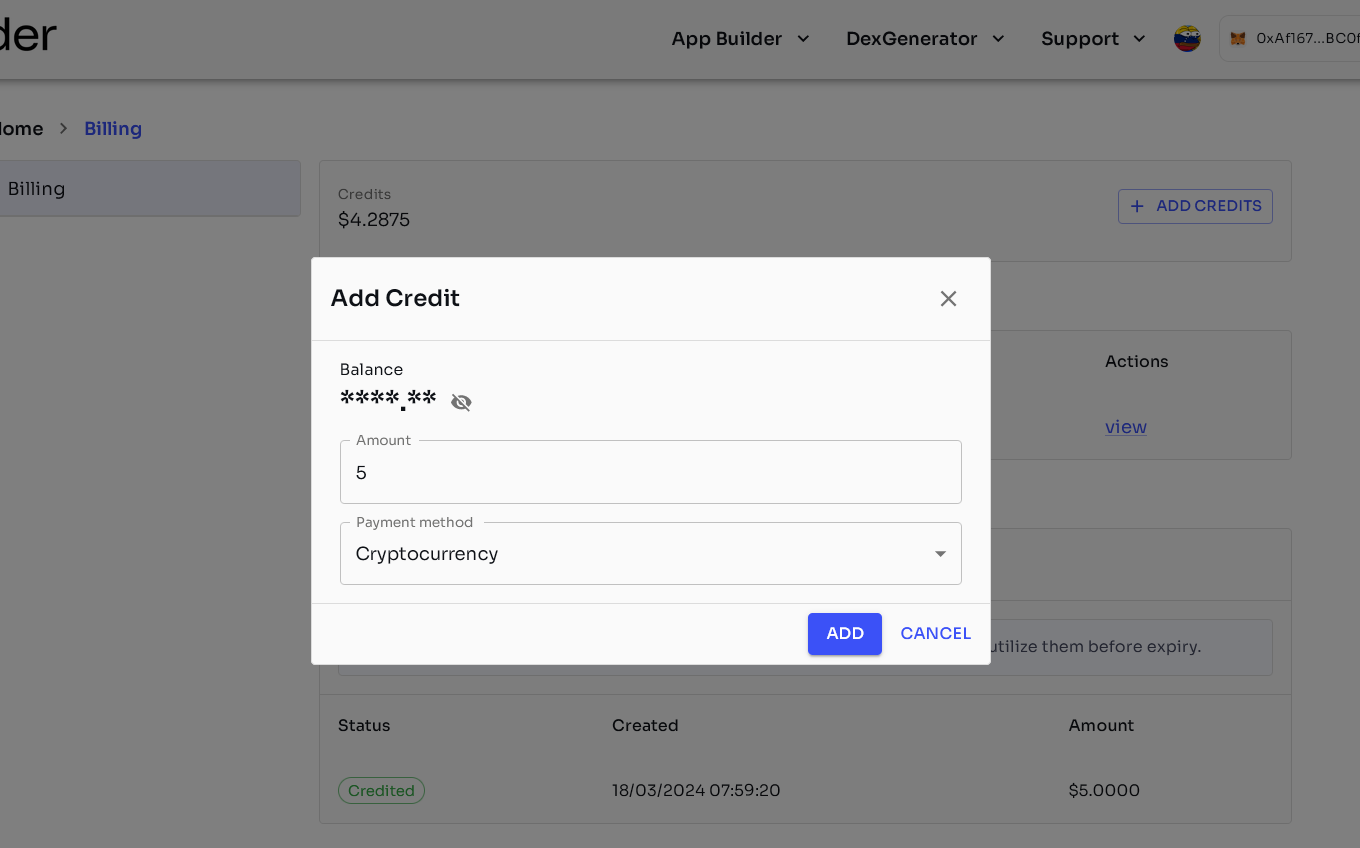The image size is (1360, 848).
Task: Click ADD to confirm adding credit
Action: (844, 633)
